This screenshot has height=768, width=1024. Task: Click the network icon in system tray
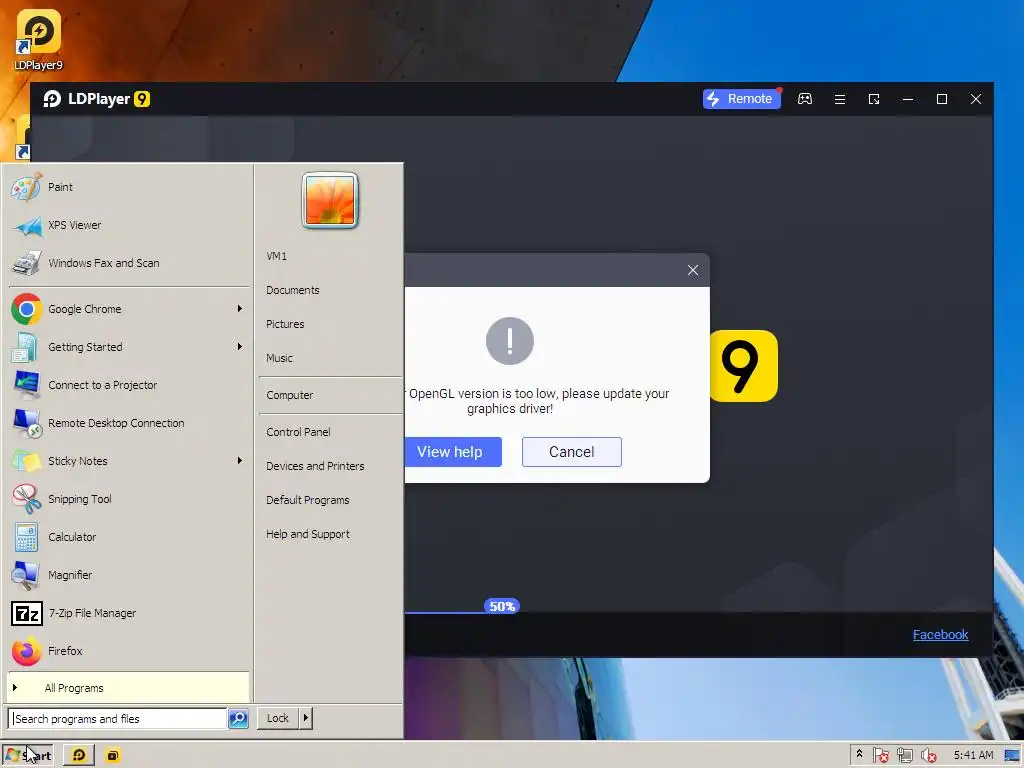pos(904,756)
